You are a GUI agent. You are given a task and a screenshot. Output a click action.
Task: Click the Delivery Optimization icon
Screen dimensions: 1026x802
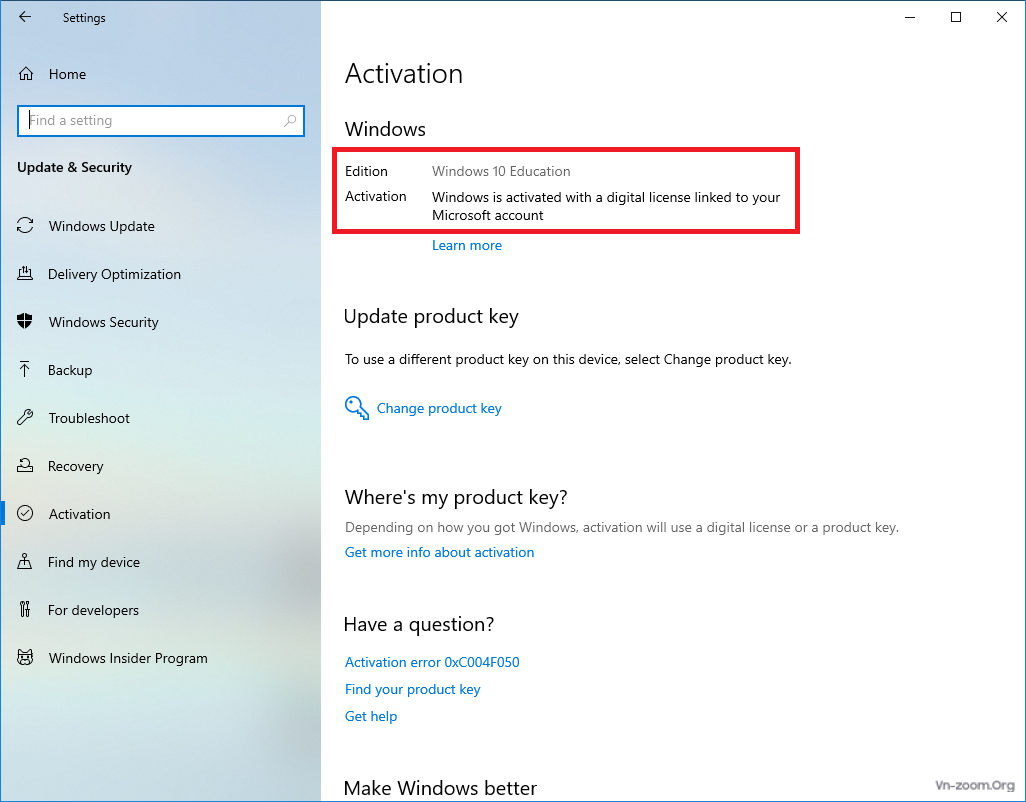[25, 273]
